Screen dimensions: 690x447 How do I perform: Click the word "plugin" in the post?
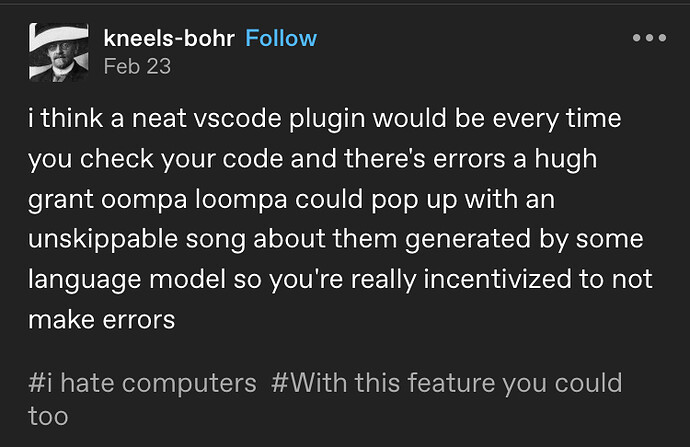click(x=327, y=120)
